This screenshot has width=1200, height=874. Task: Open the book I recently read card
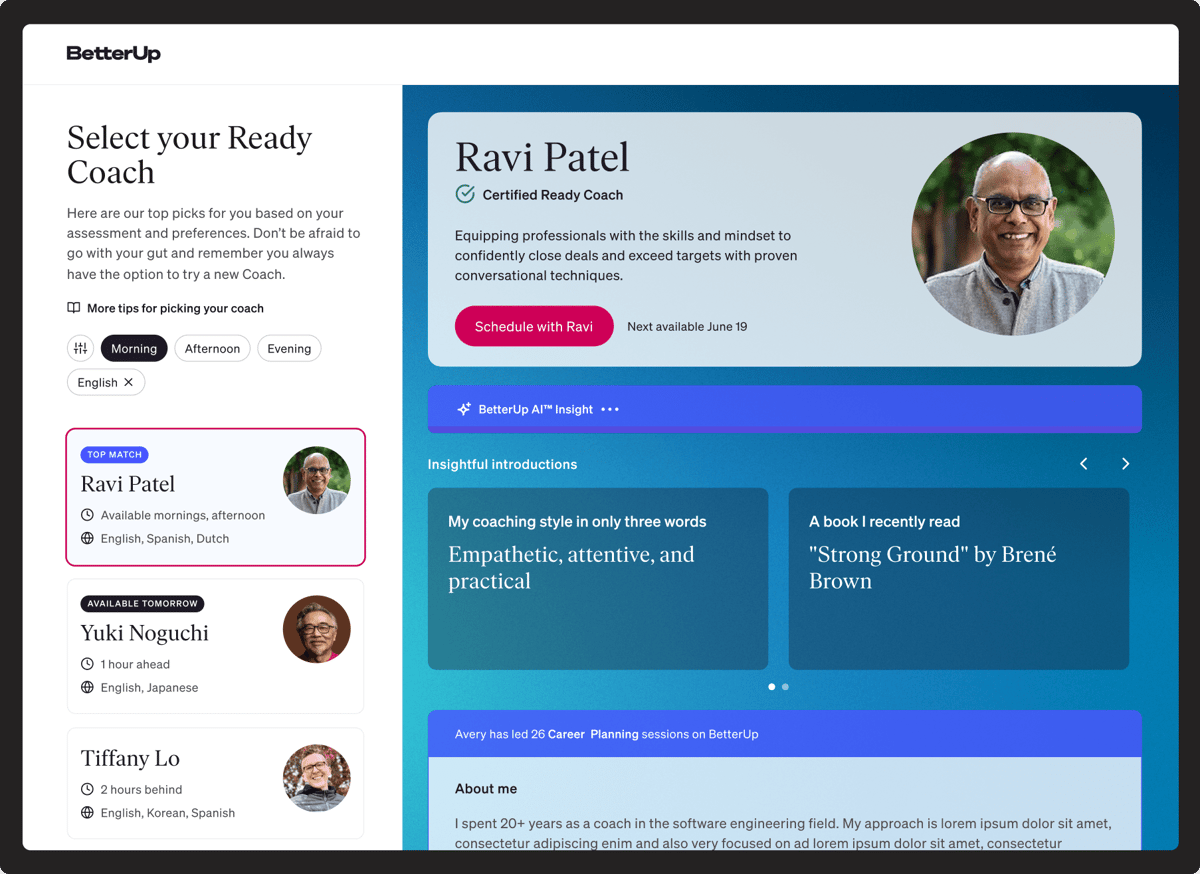coord(958,578)
